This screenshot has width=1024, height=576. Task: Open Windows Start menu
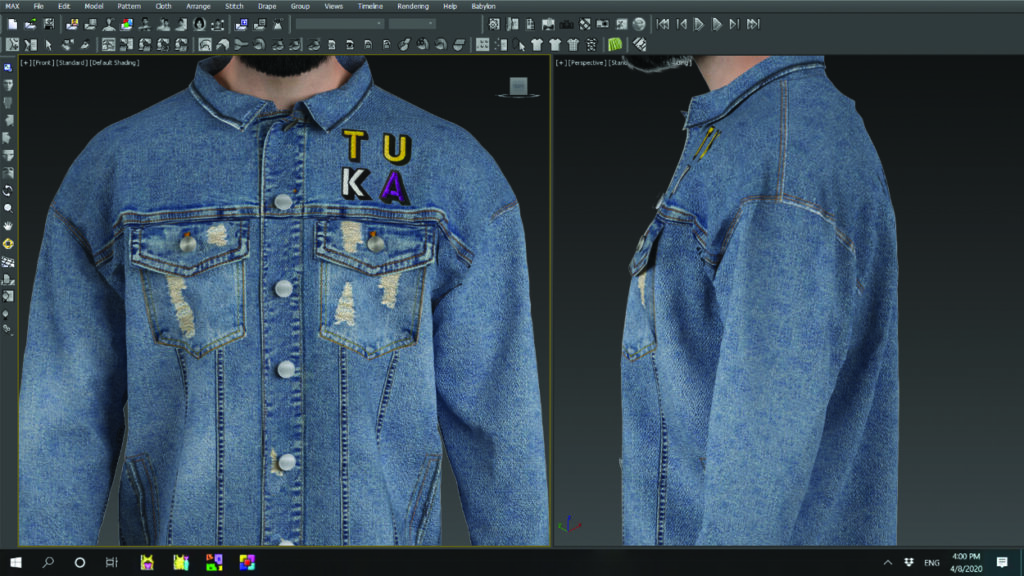pyautogui.click(x=16, y=562)
